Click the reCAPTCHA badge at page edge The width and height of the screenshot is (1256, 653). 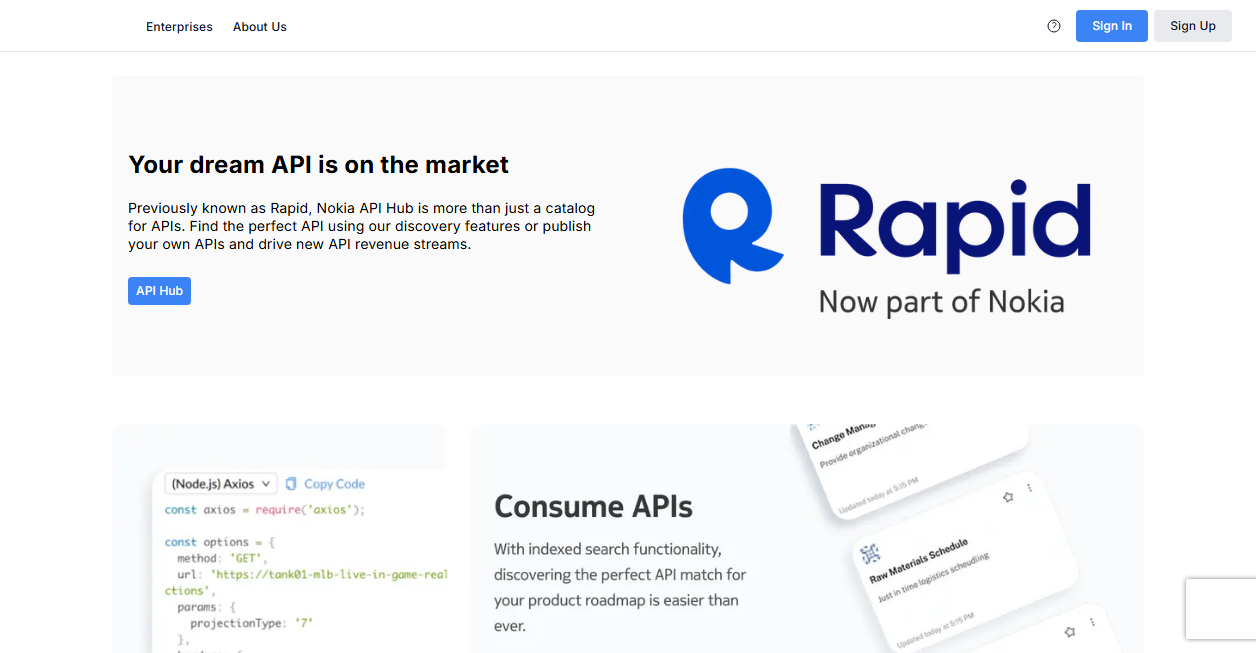click(1221, 609)
